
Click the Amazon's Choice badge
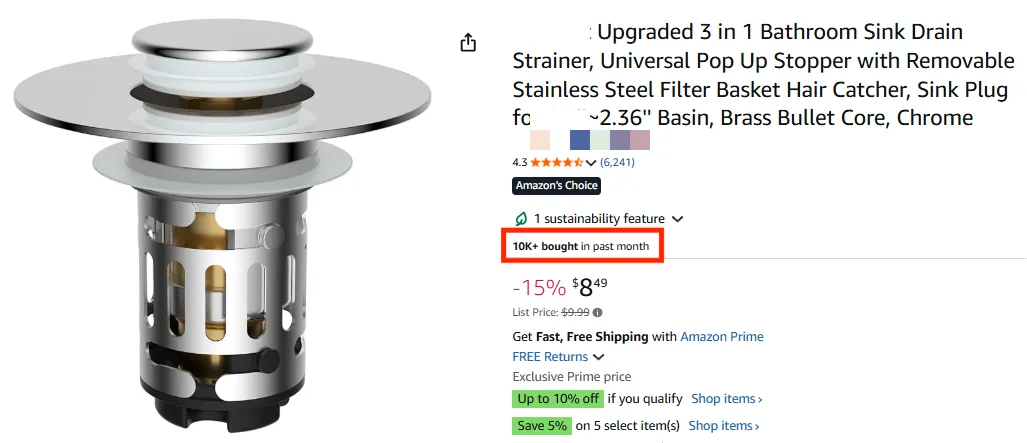[x=556, y=185]
